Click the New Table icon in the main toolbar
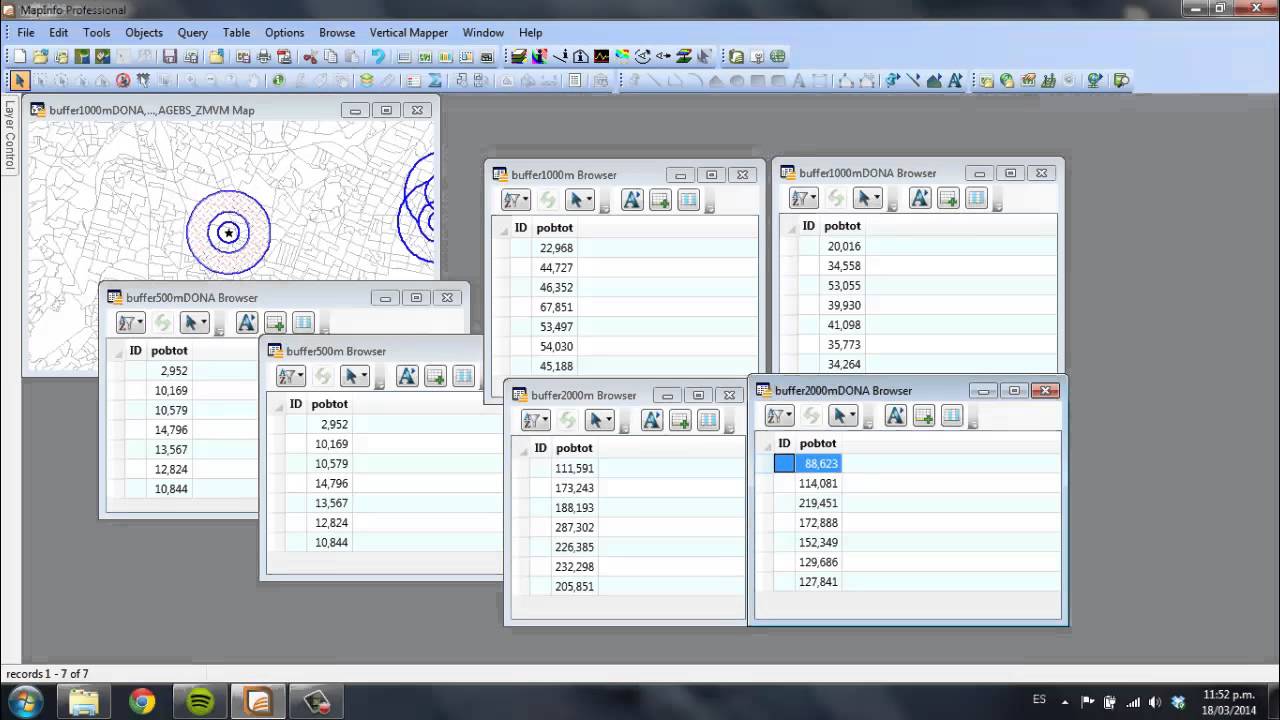 click(20, 56)
